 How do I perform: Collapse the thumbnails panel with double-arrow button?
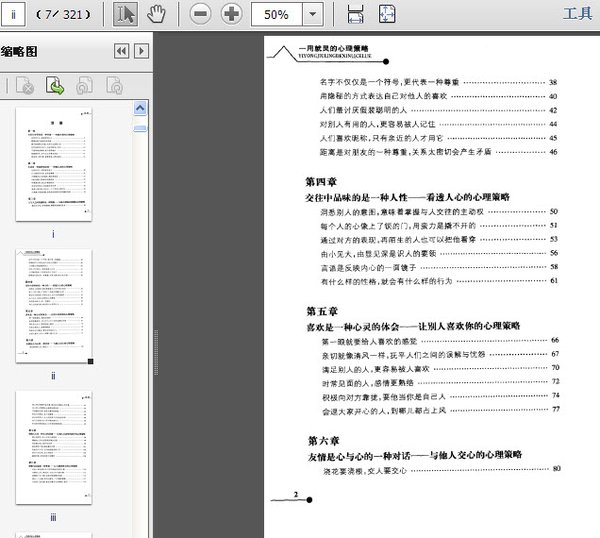(120, 51)
